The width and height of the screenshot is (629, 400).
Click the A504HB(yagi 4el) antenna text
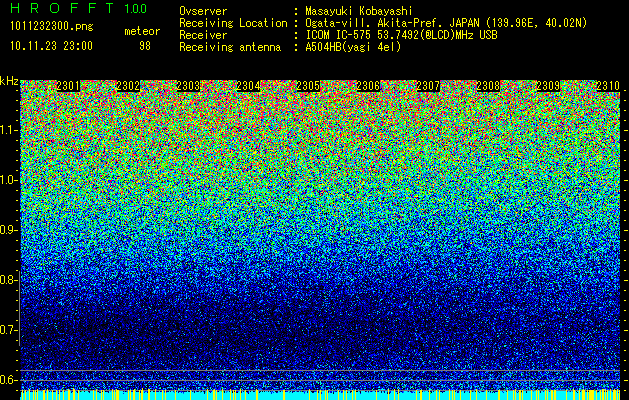(x=353, y=47)
